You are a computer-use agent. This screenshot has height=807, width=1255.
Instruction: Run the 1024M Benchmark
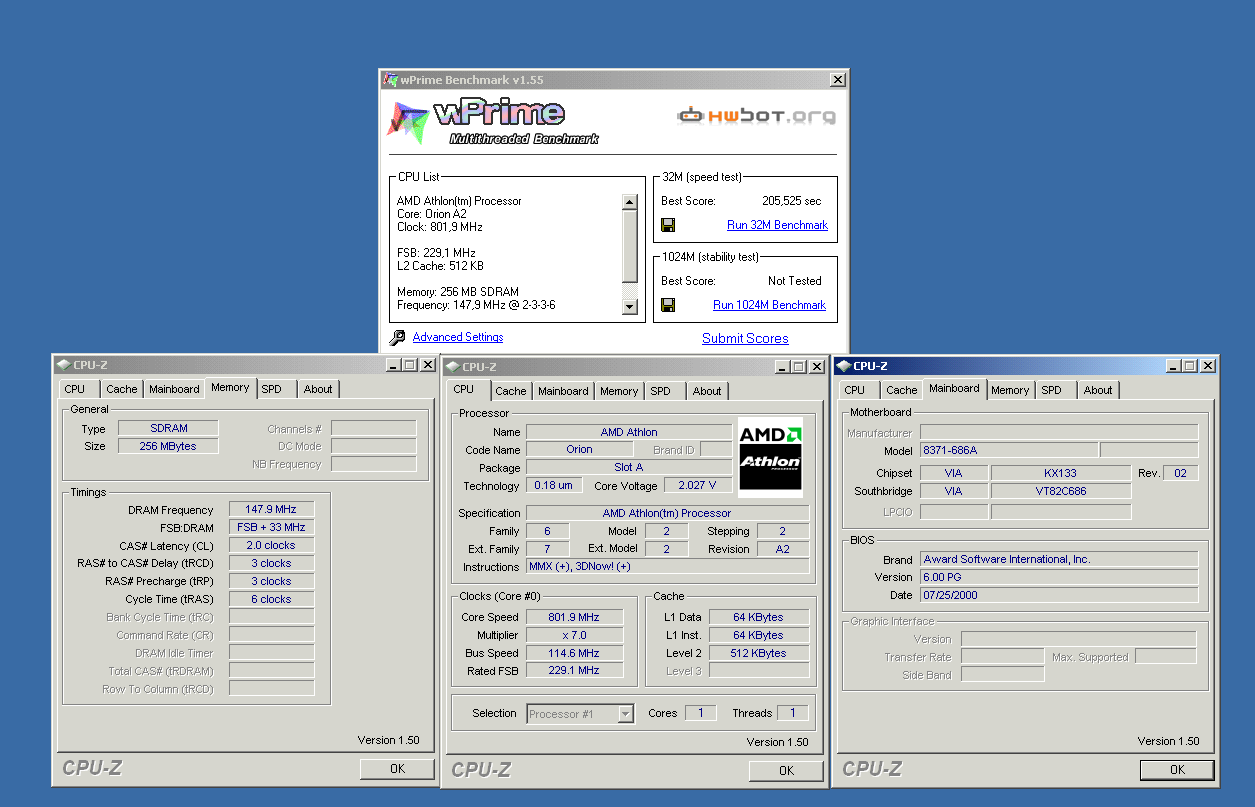pos(769,305)
